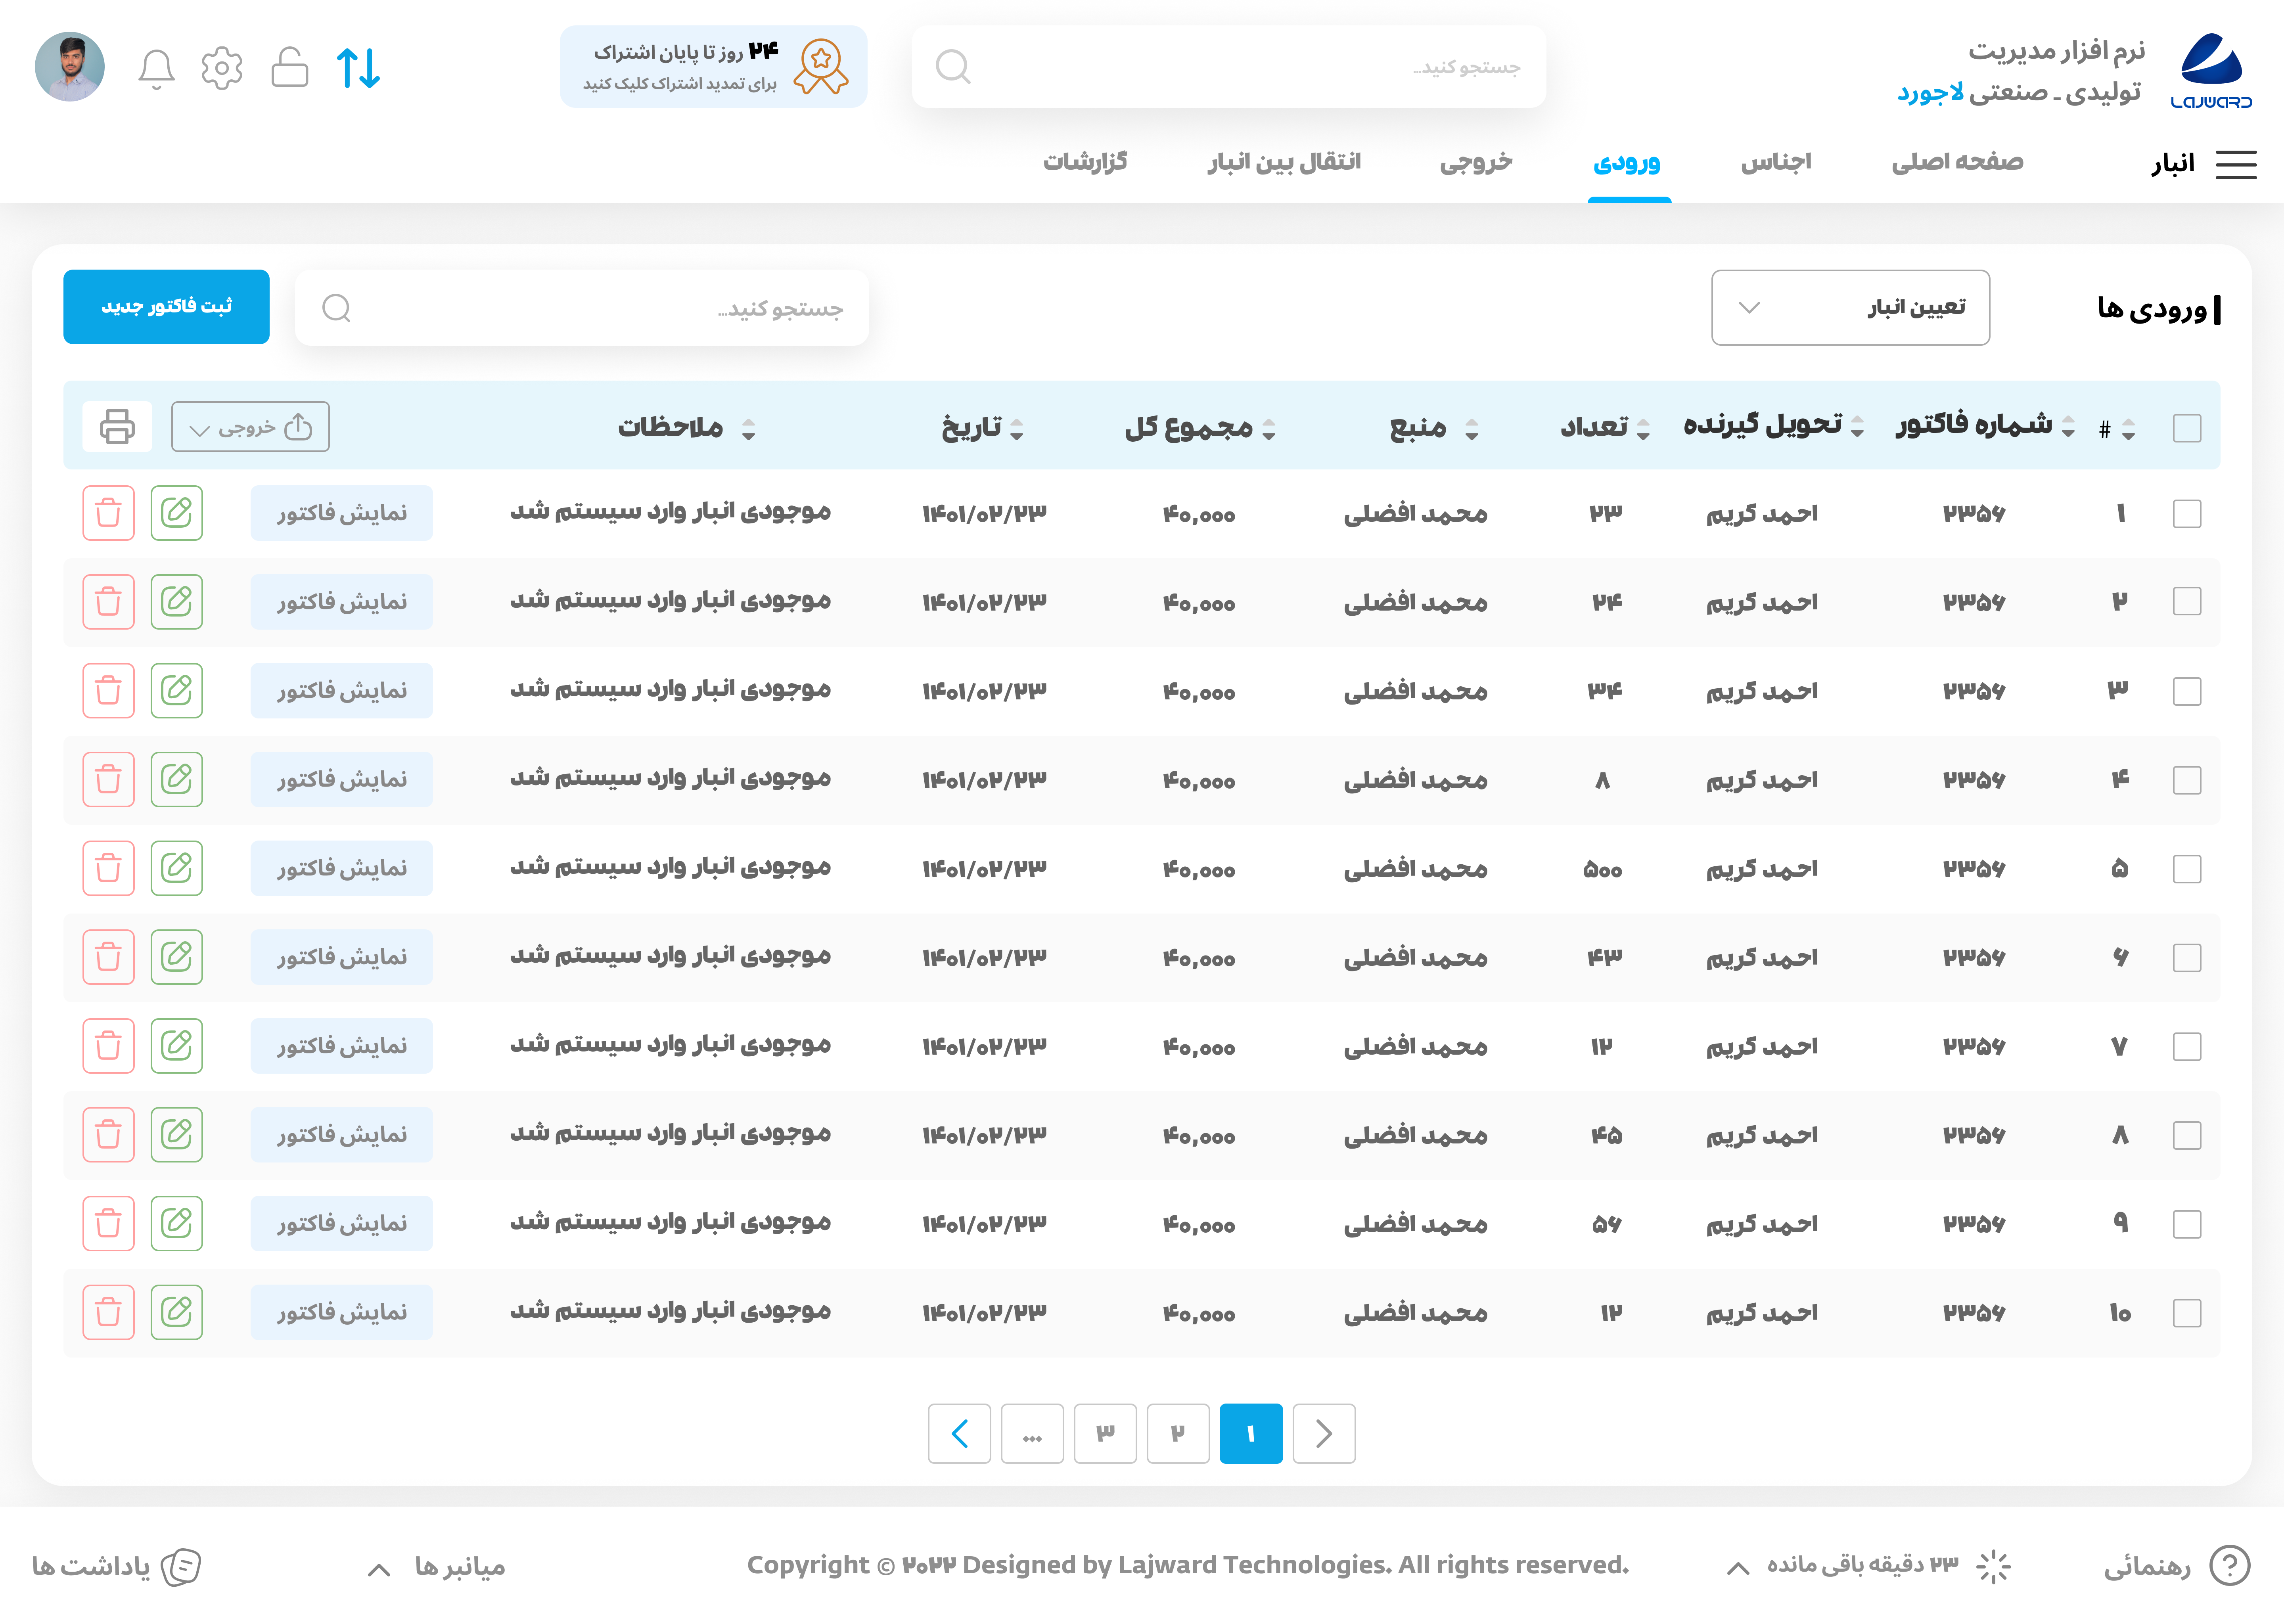Click the ثبت فاکتور جدید button
This screenshot has height=1624, width=2284.
166,307
